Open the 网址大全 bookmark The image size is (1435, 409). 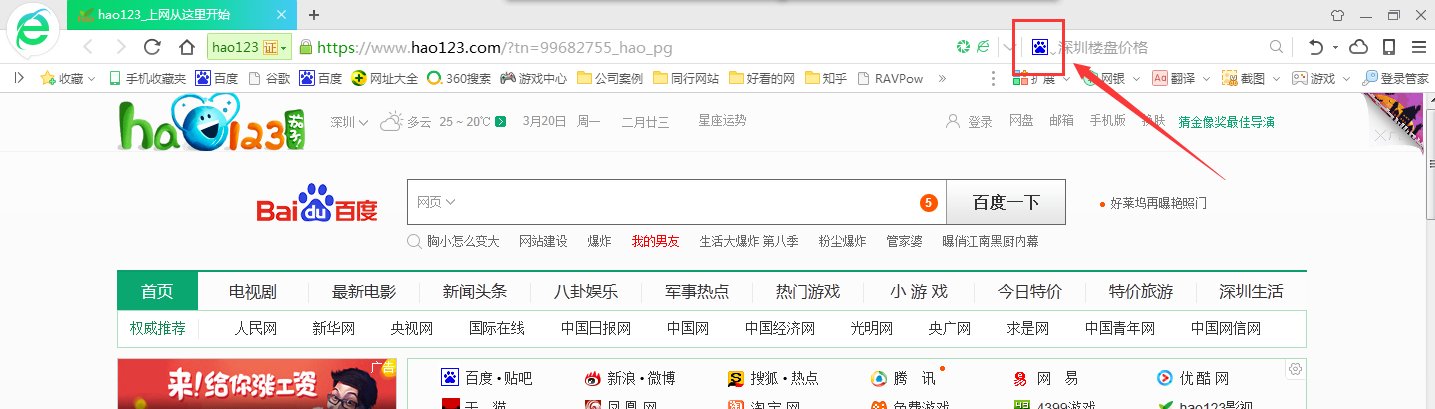click(x=384, y=78)
